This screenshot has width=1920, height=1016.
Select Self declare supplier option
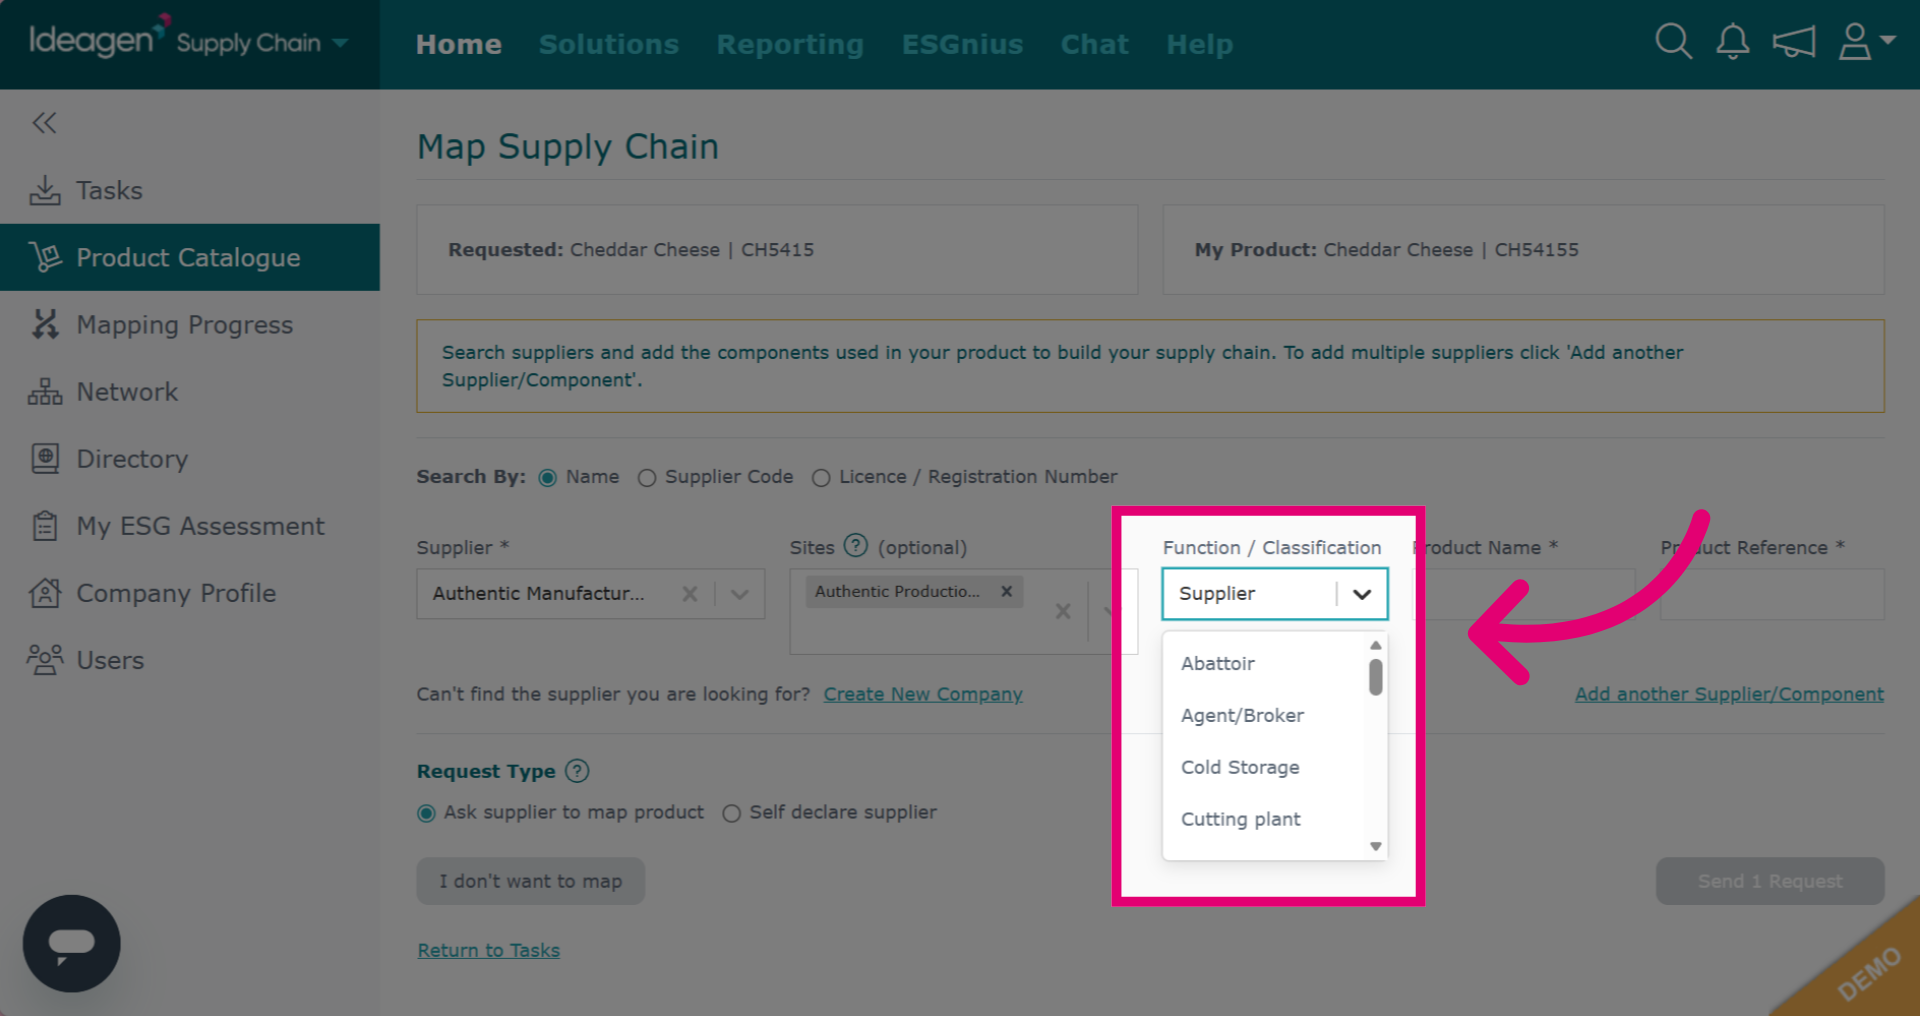(x=732, y=813)
